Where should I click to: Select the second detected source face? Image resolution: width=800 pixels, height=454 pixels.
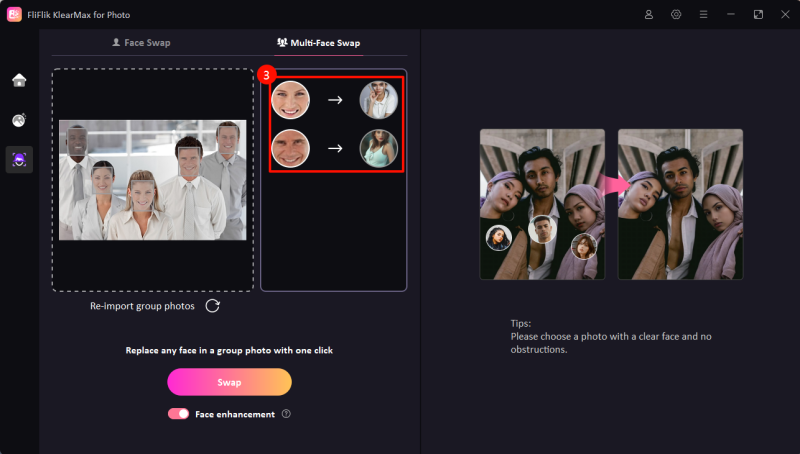pyautogui.click(x=290, y=149)
